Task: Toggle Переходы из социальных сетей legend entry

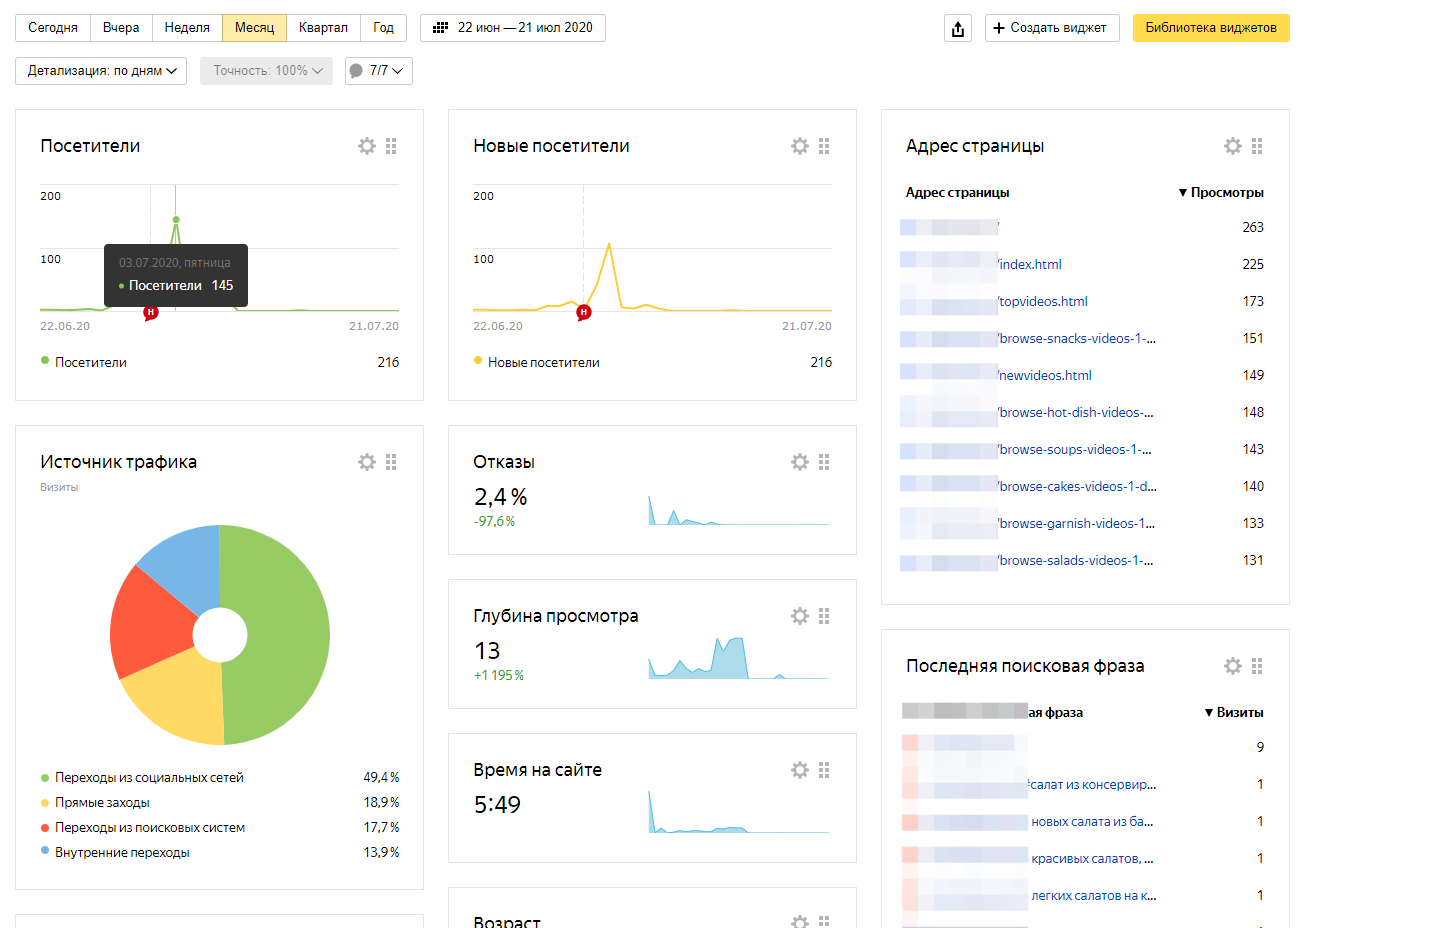Action: pos(149,777)
